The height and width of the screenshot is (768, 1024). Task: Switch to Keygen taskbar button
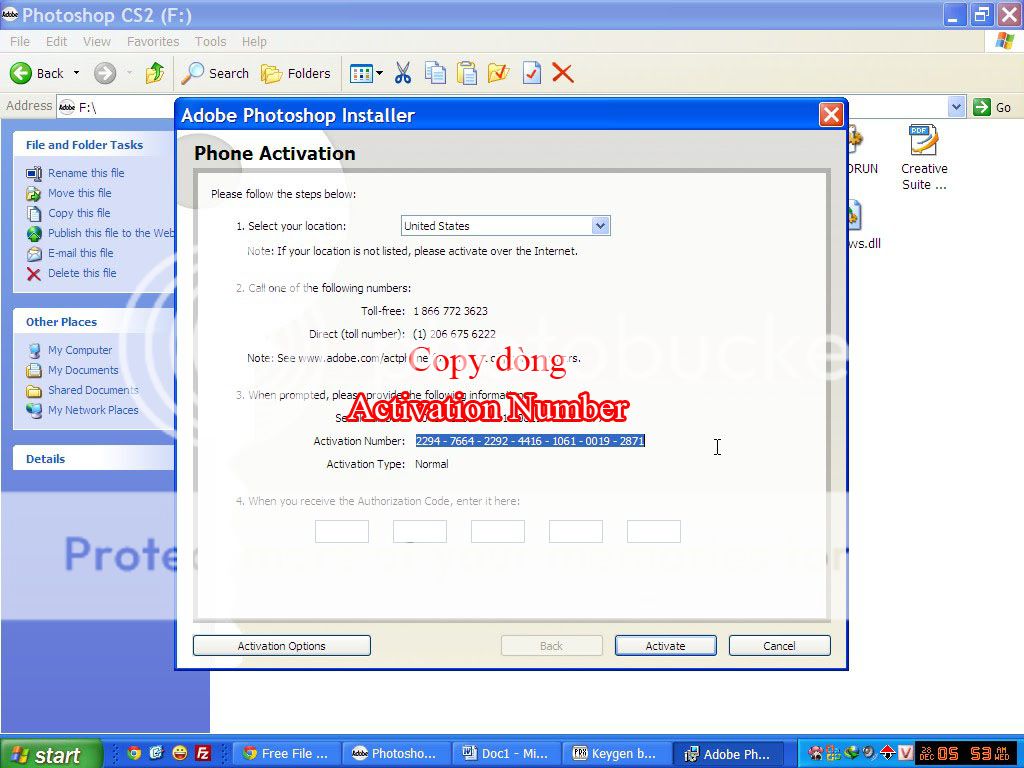(x=617, y=754)
